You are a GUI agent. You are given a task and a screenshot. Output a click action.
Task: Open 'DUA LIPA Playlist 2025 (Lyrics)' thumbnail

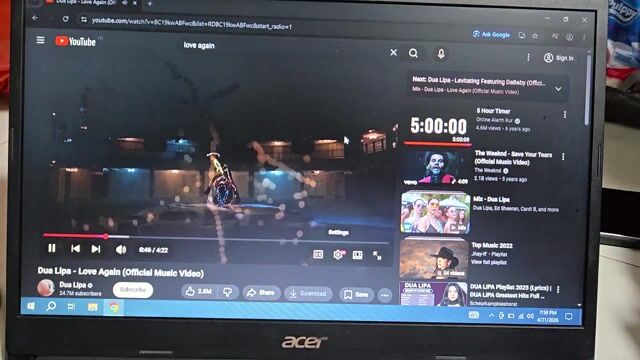(433, 294)
